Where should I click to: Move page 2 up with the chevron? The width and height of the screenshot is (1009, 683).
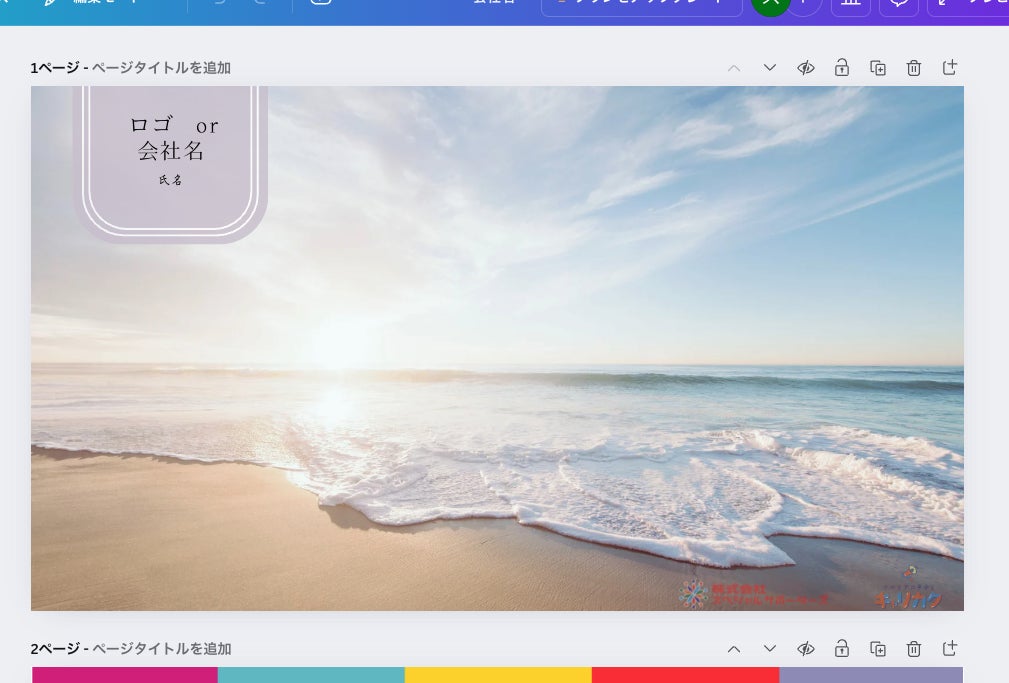coord(734,649)
